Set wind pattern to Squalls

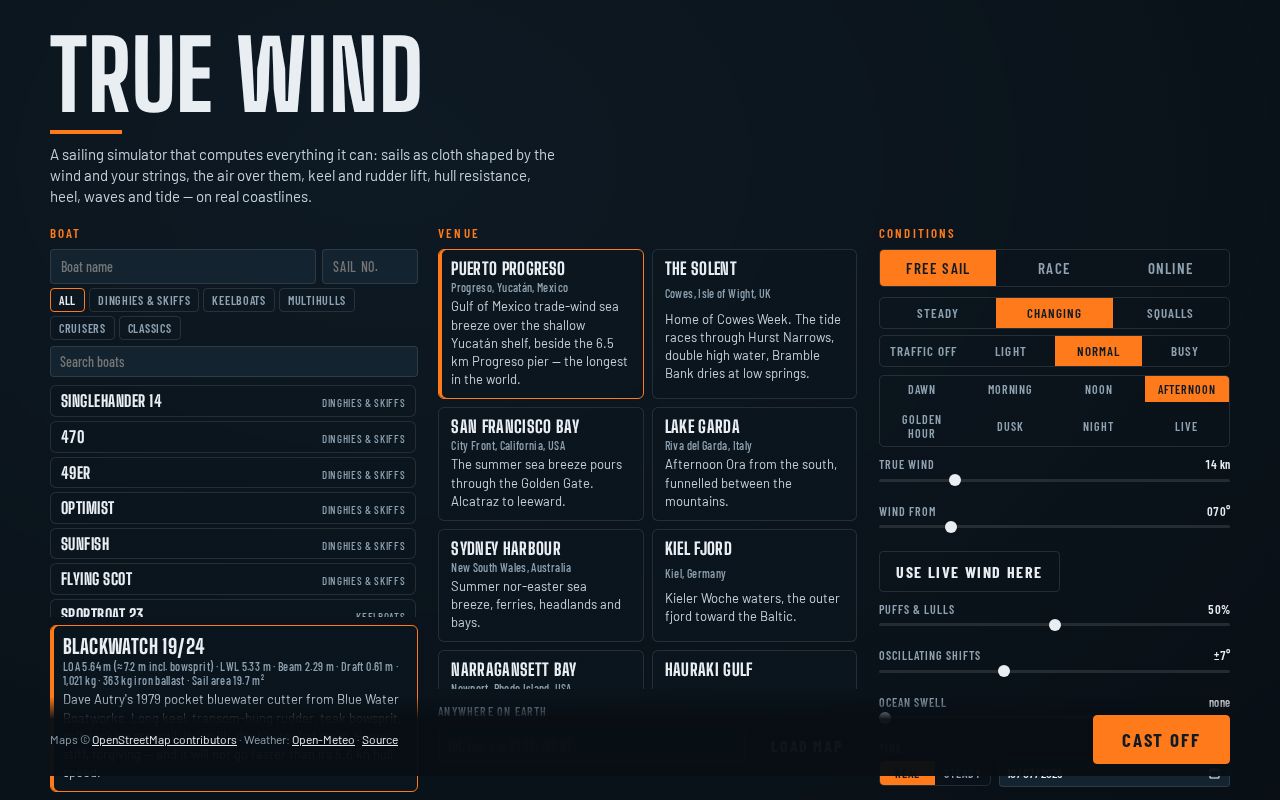point(1170,313)
